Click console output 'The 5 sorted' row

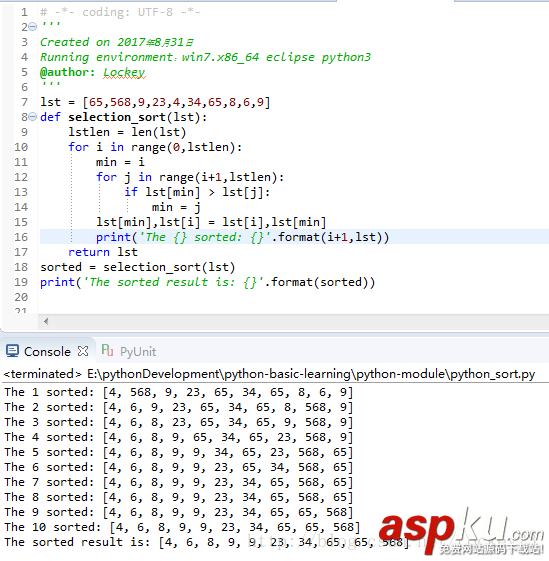pos(179,453)
